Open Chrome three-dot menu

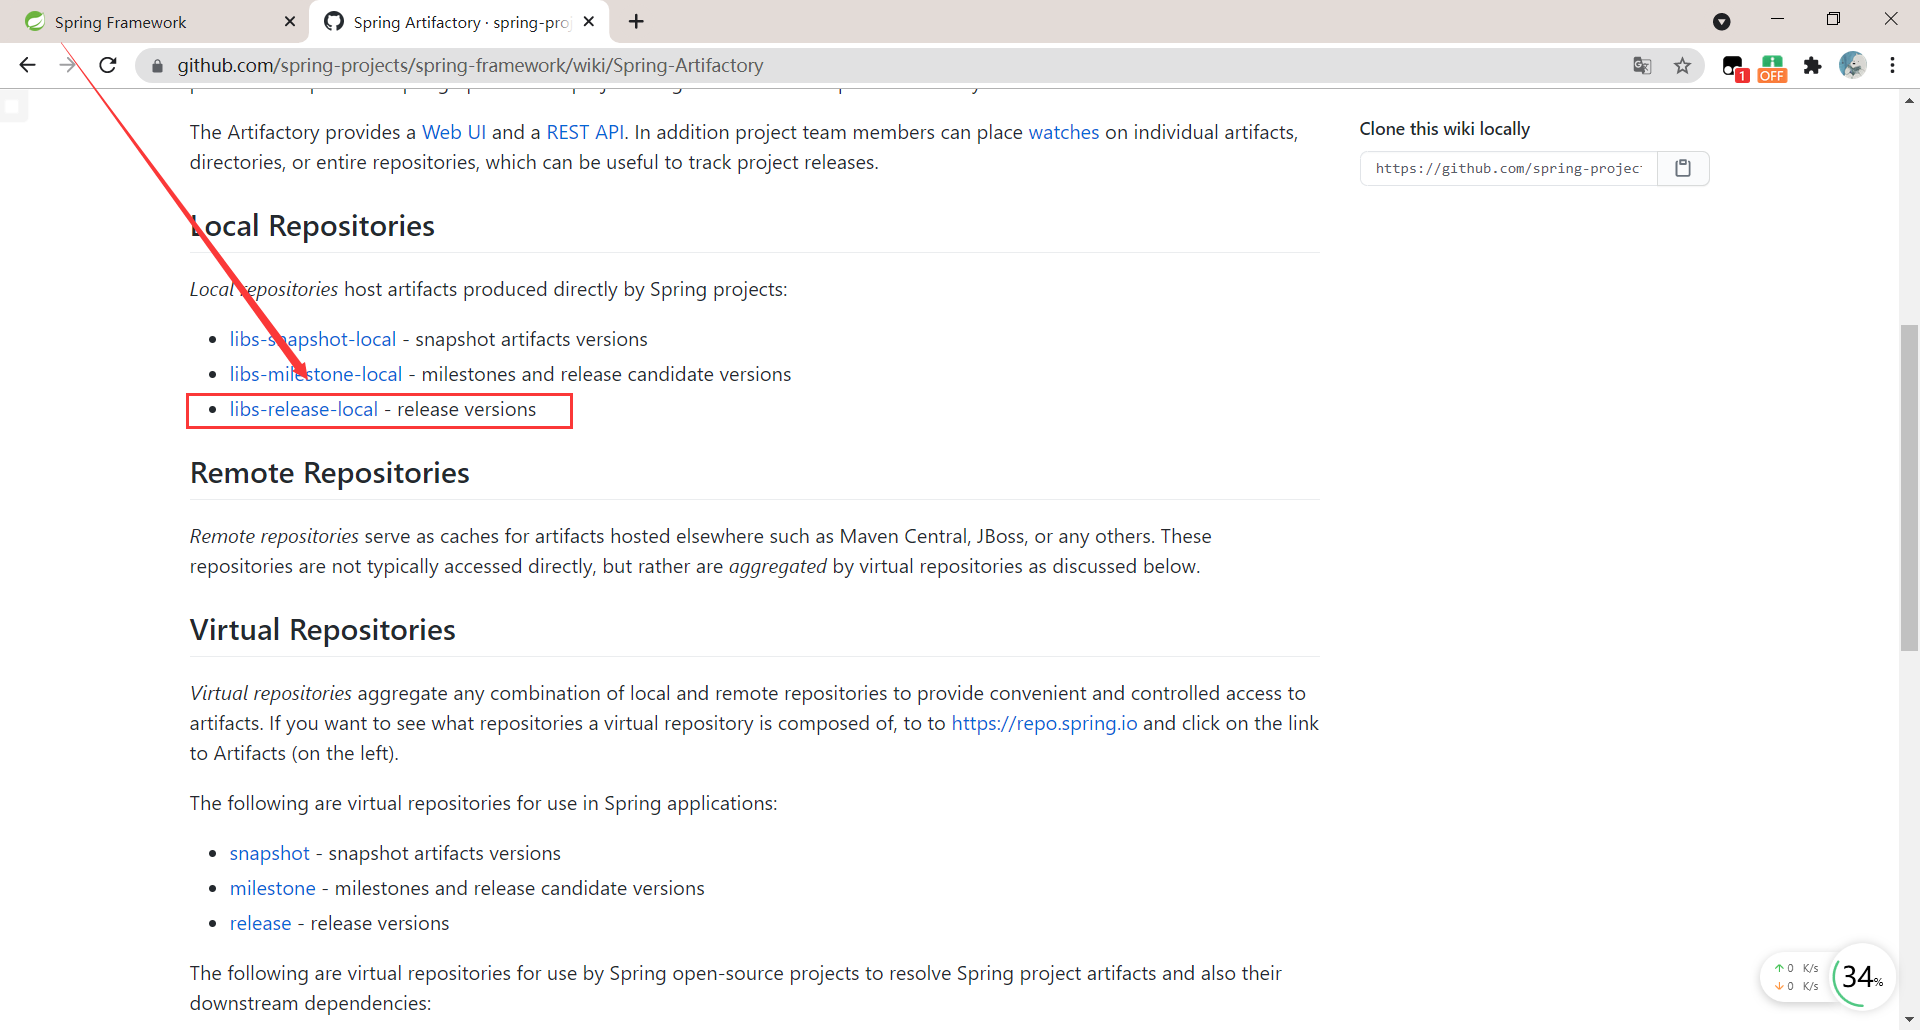(1893, 65)
